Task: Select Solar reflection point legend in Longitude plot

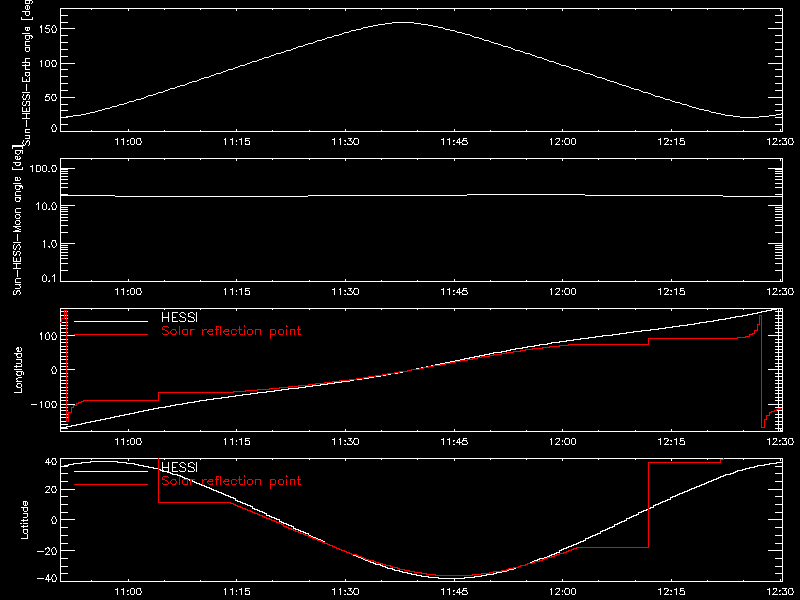Action: click(x=231, y=331)
